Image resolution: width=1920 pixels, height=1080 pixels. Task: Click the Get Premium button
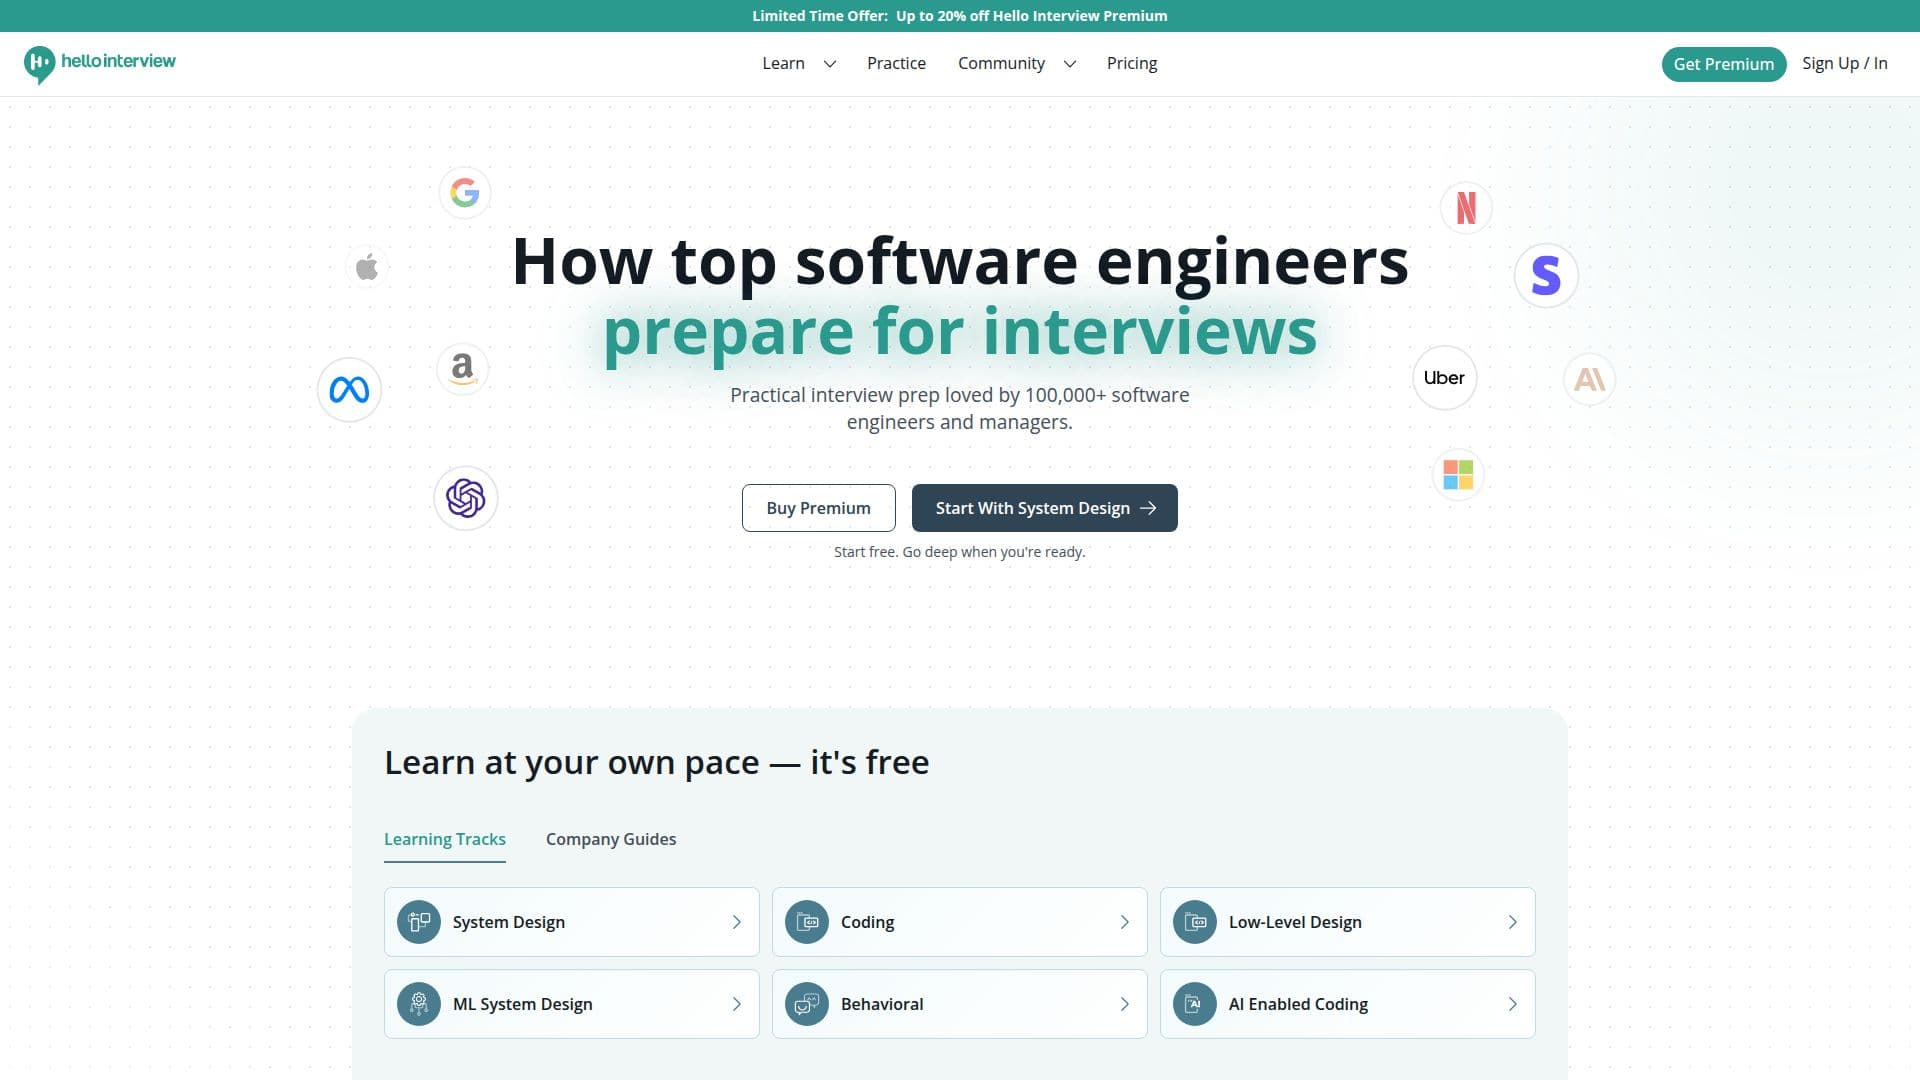(1723, 64)
